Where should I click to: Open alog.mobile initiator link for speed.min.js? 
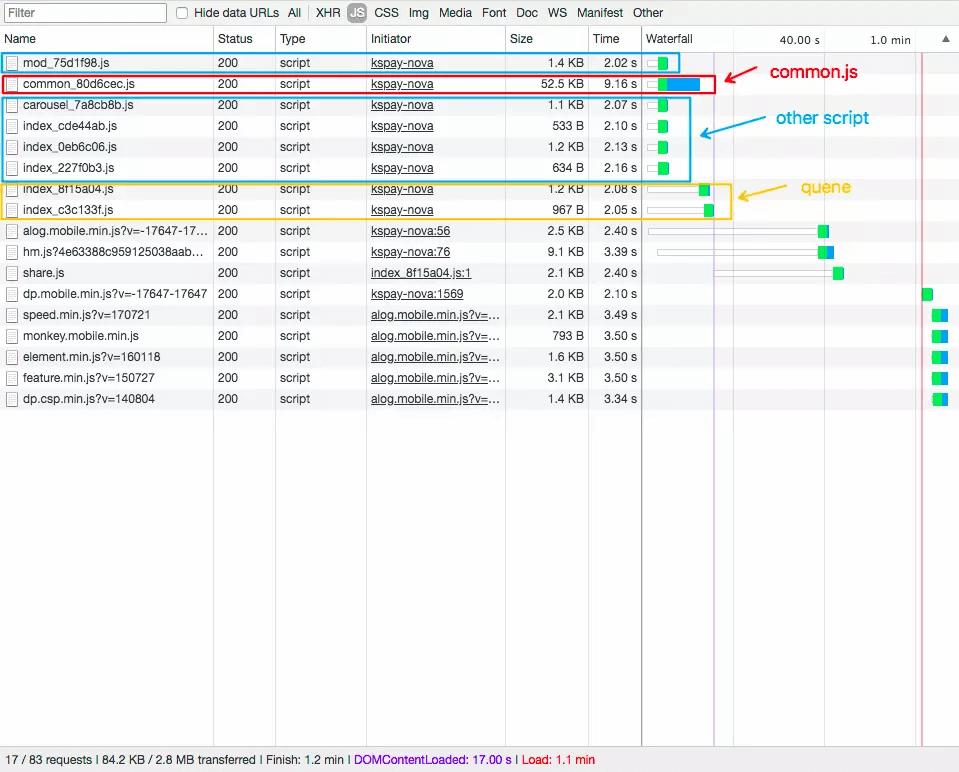pyautogui.click(x=435, y=315)
